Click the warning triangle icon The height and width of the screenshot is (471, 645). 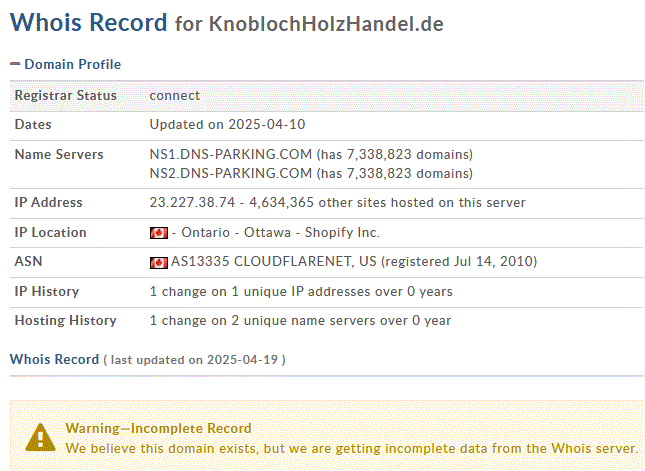(x=40, y=437)
